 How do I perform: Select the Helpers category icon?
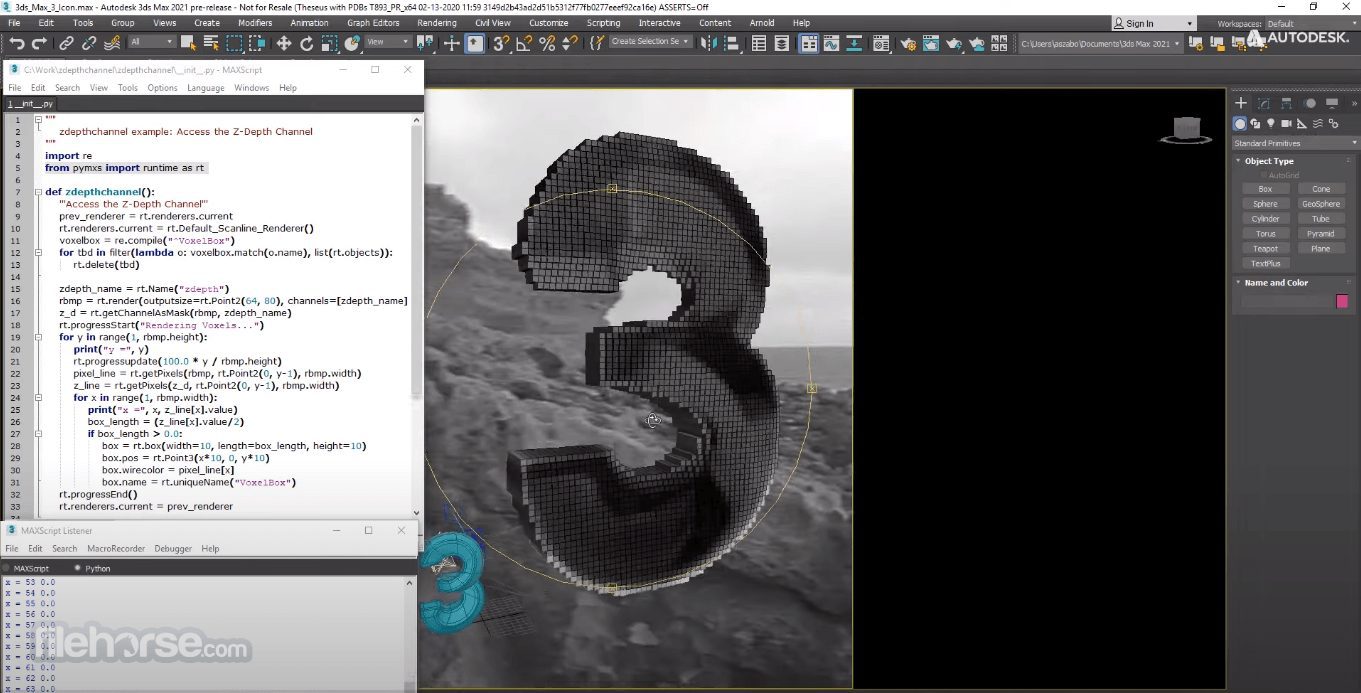[1302, 124]
